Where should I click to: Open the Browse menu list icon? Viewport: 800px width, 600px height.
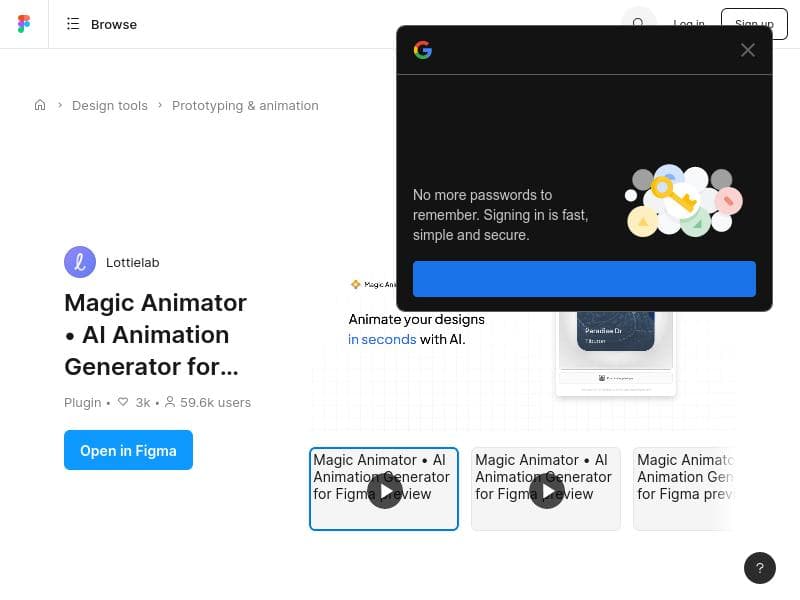(73, 24)
